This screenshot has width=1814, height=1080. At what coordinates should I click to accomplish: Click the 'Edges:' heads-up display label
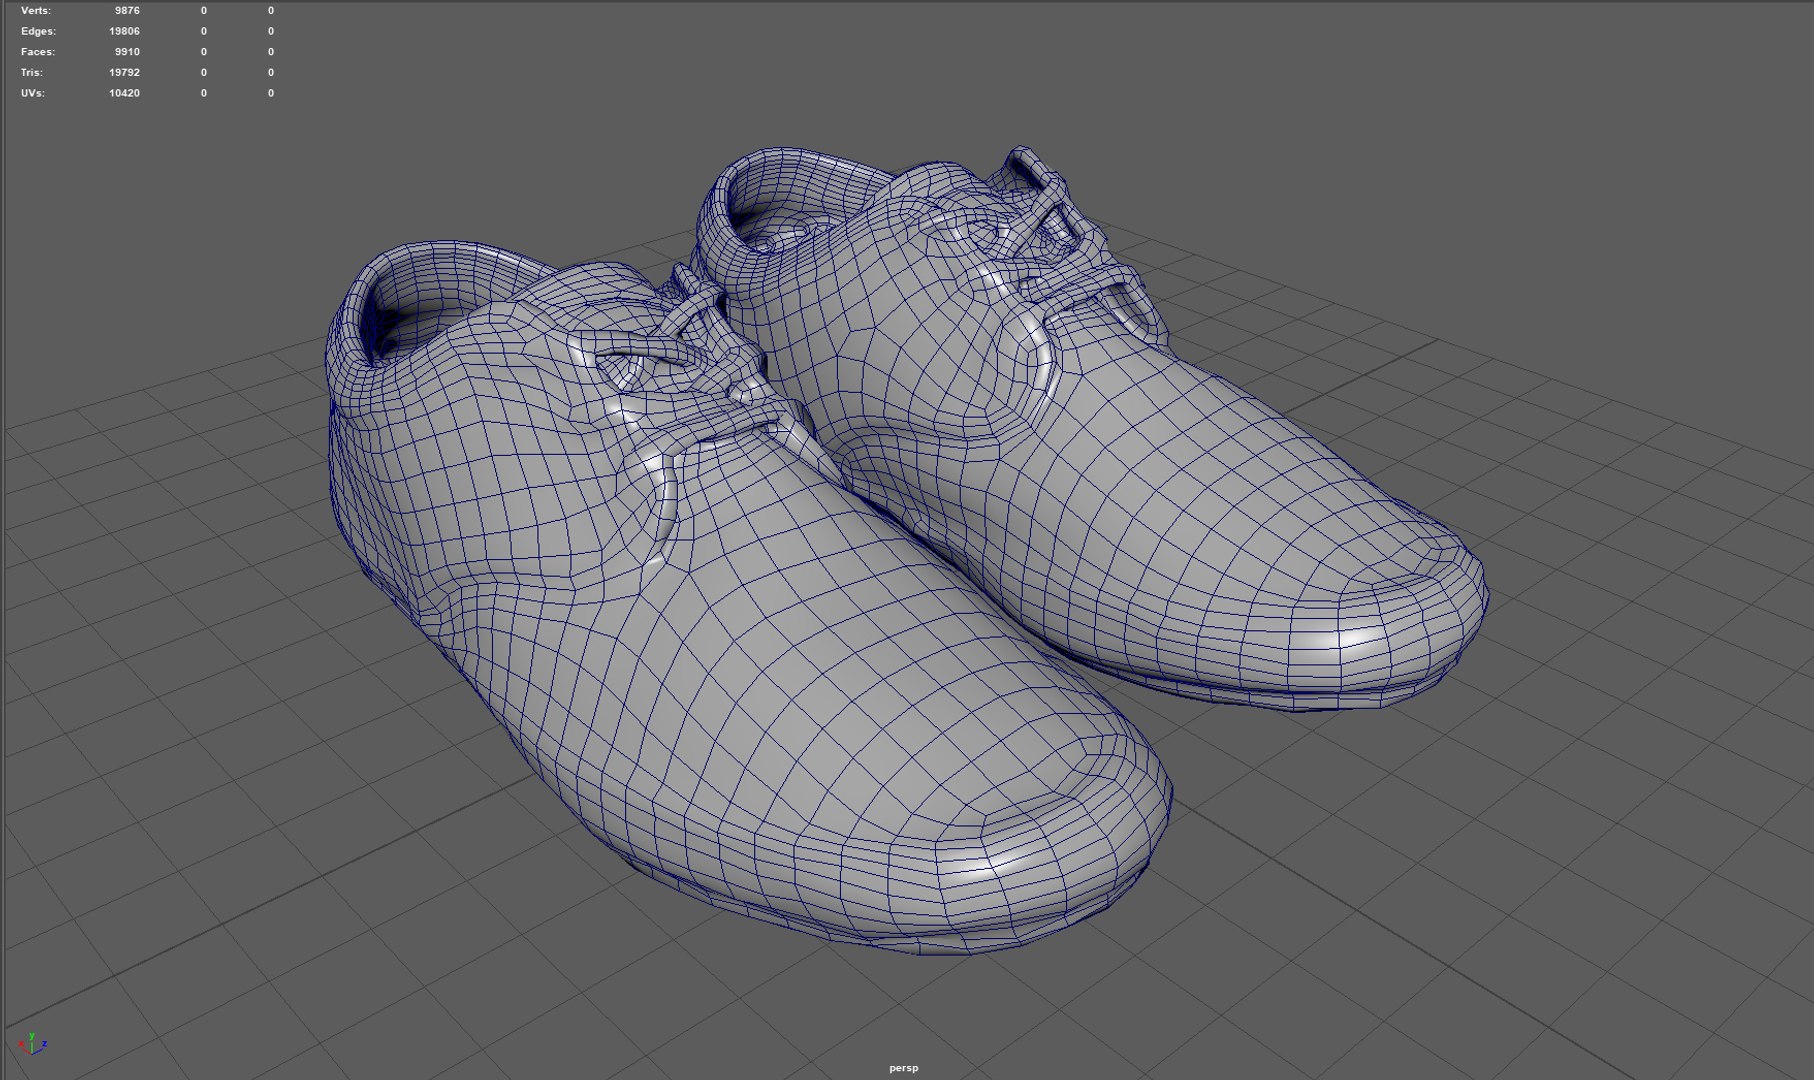pyautogui.click(x=38, y=31)
